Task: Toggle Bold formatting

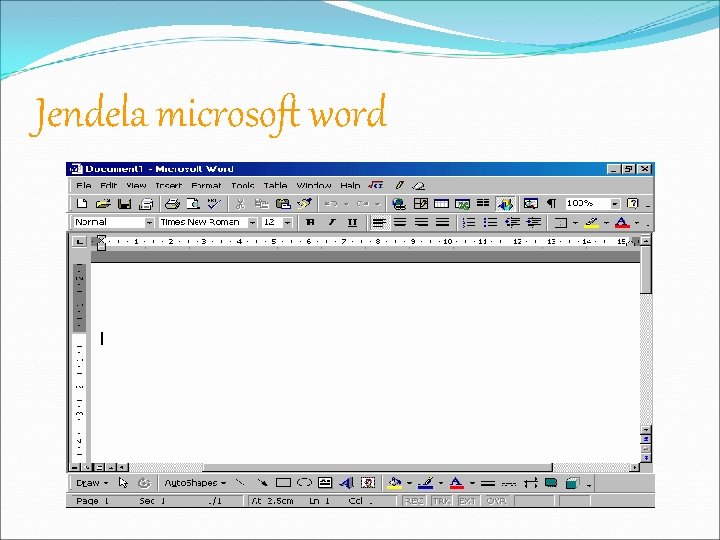Action: coord(310,223)
